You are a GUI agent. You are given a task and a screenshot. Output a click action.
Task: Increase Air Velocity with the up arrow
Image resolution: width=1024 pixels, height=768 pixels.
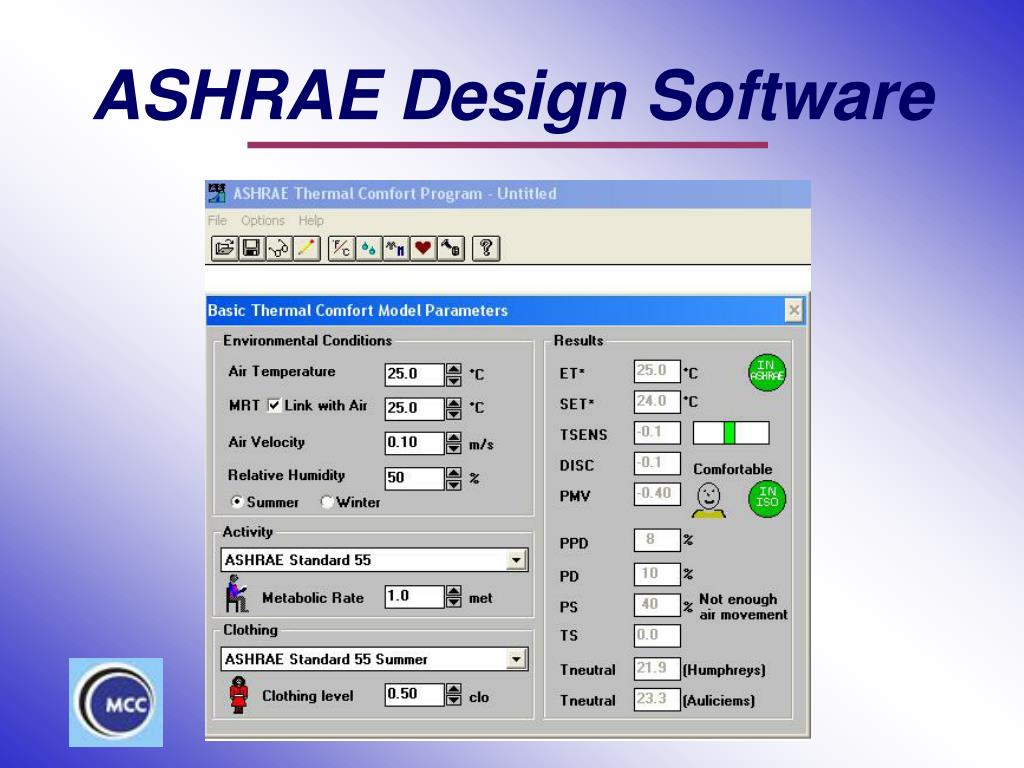[453, 438]
